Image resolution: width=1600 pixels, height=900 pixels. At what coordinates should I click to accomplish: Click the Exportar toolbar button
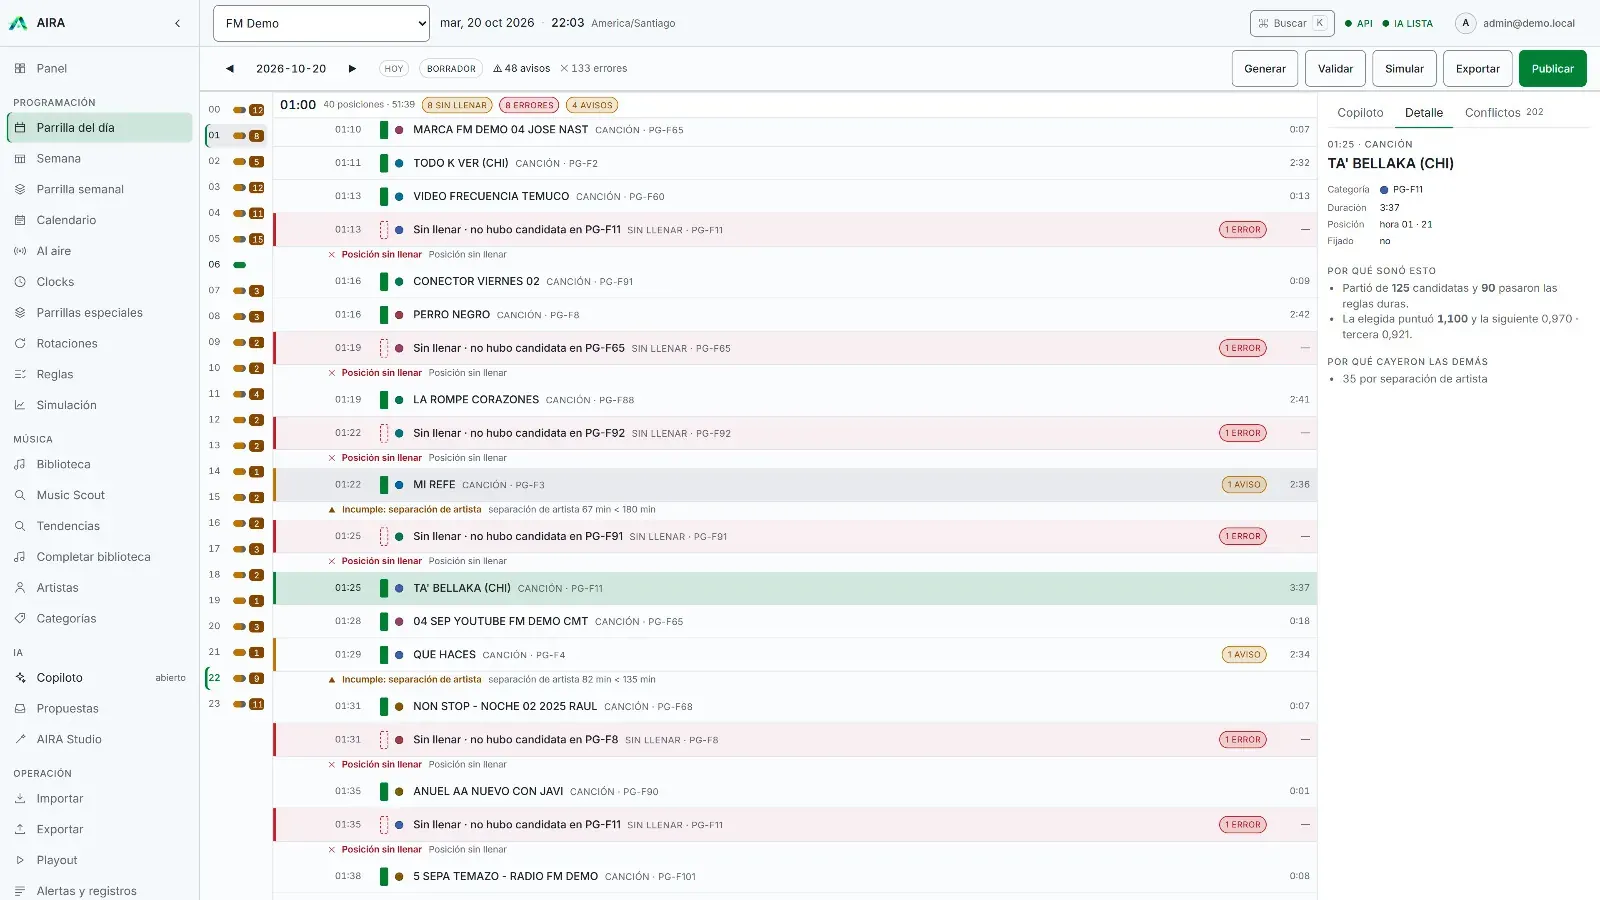point(1477,69)
